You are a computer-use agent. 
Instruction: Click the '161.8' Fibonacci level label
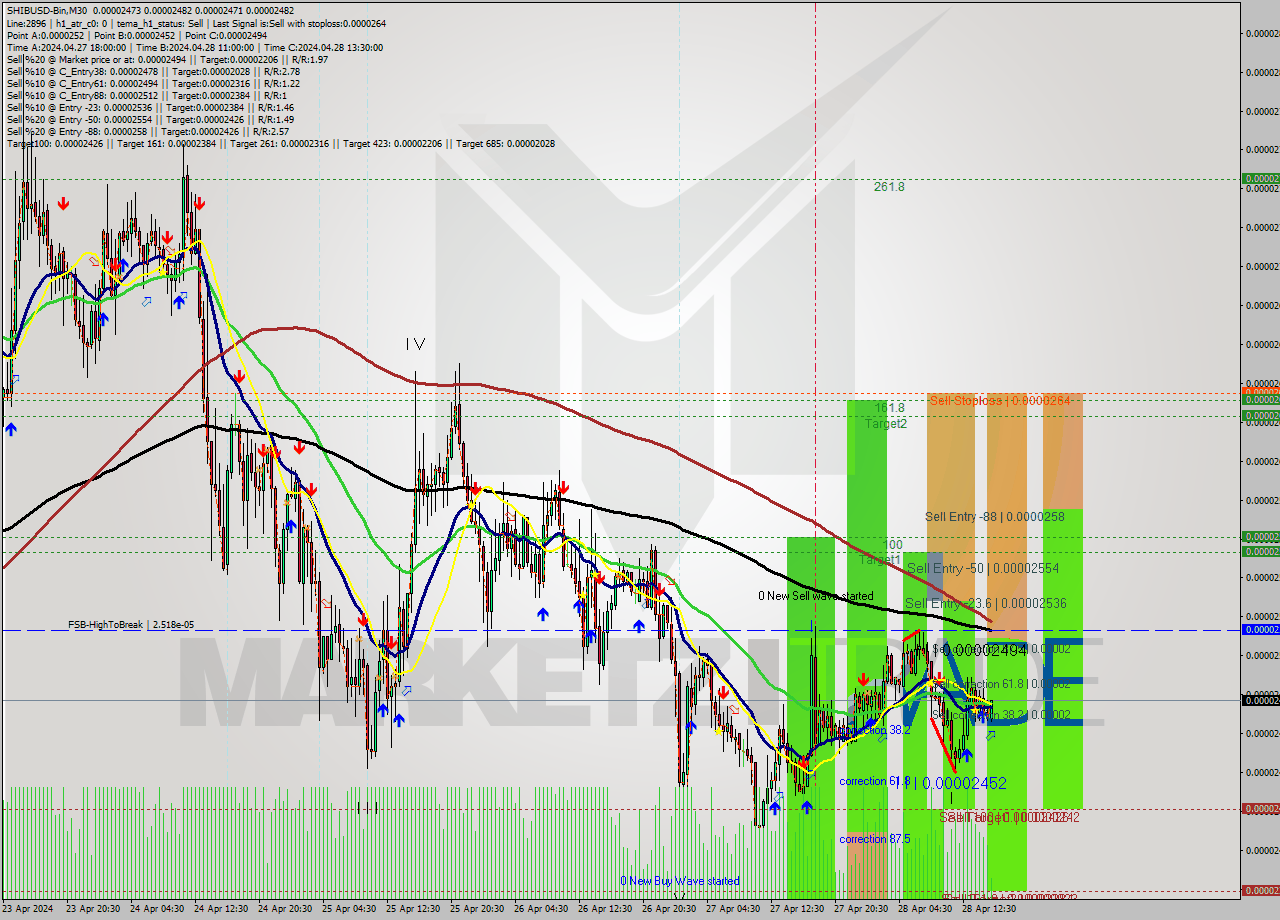(889, 408)
